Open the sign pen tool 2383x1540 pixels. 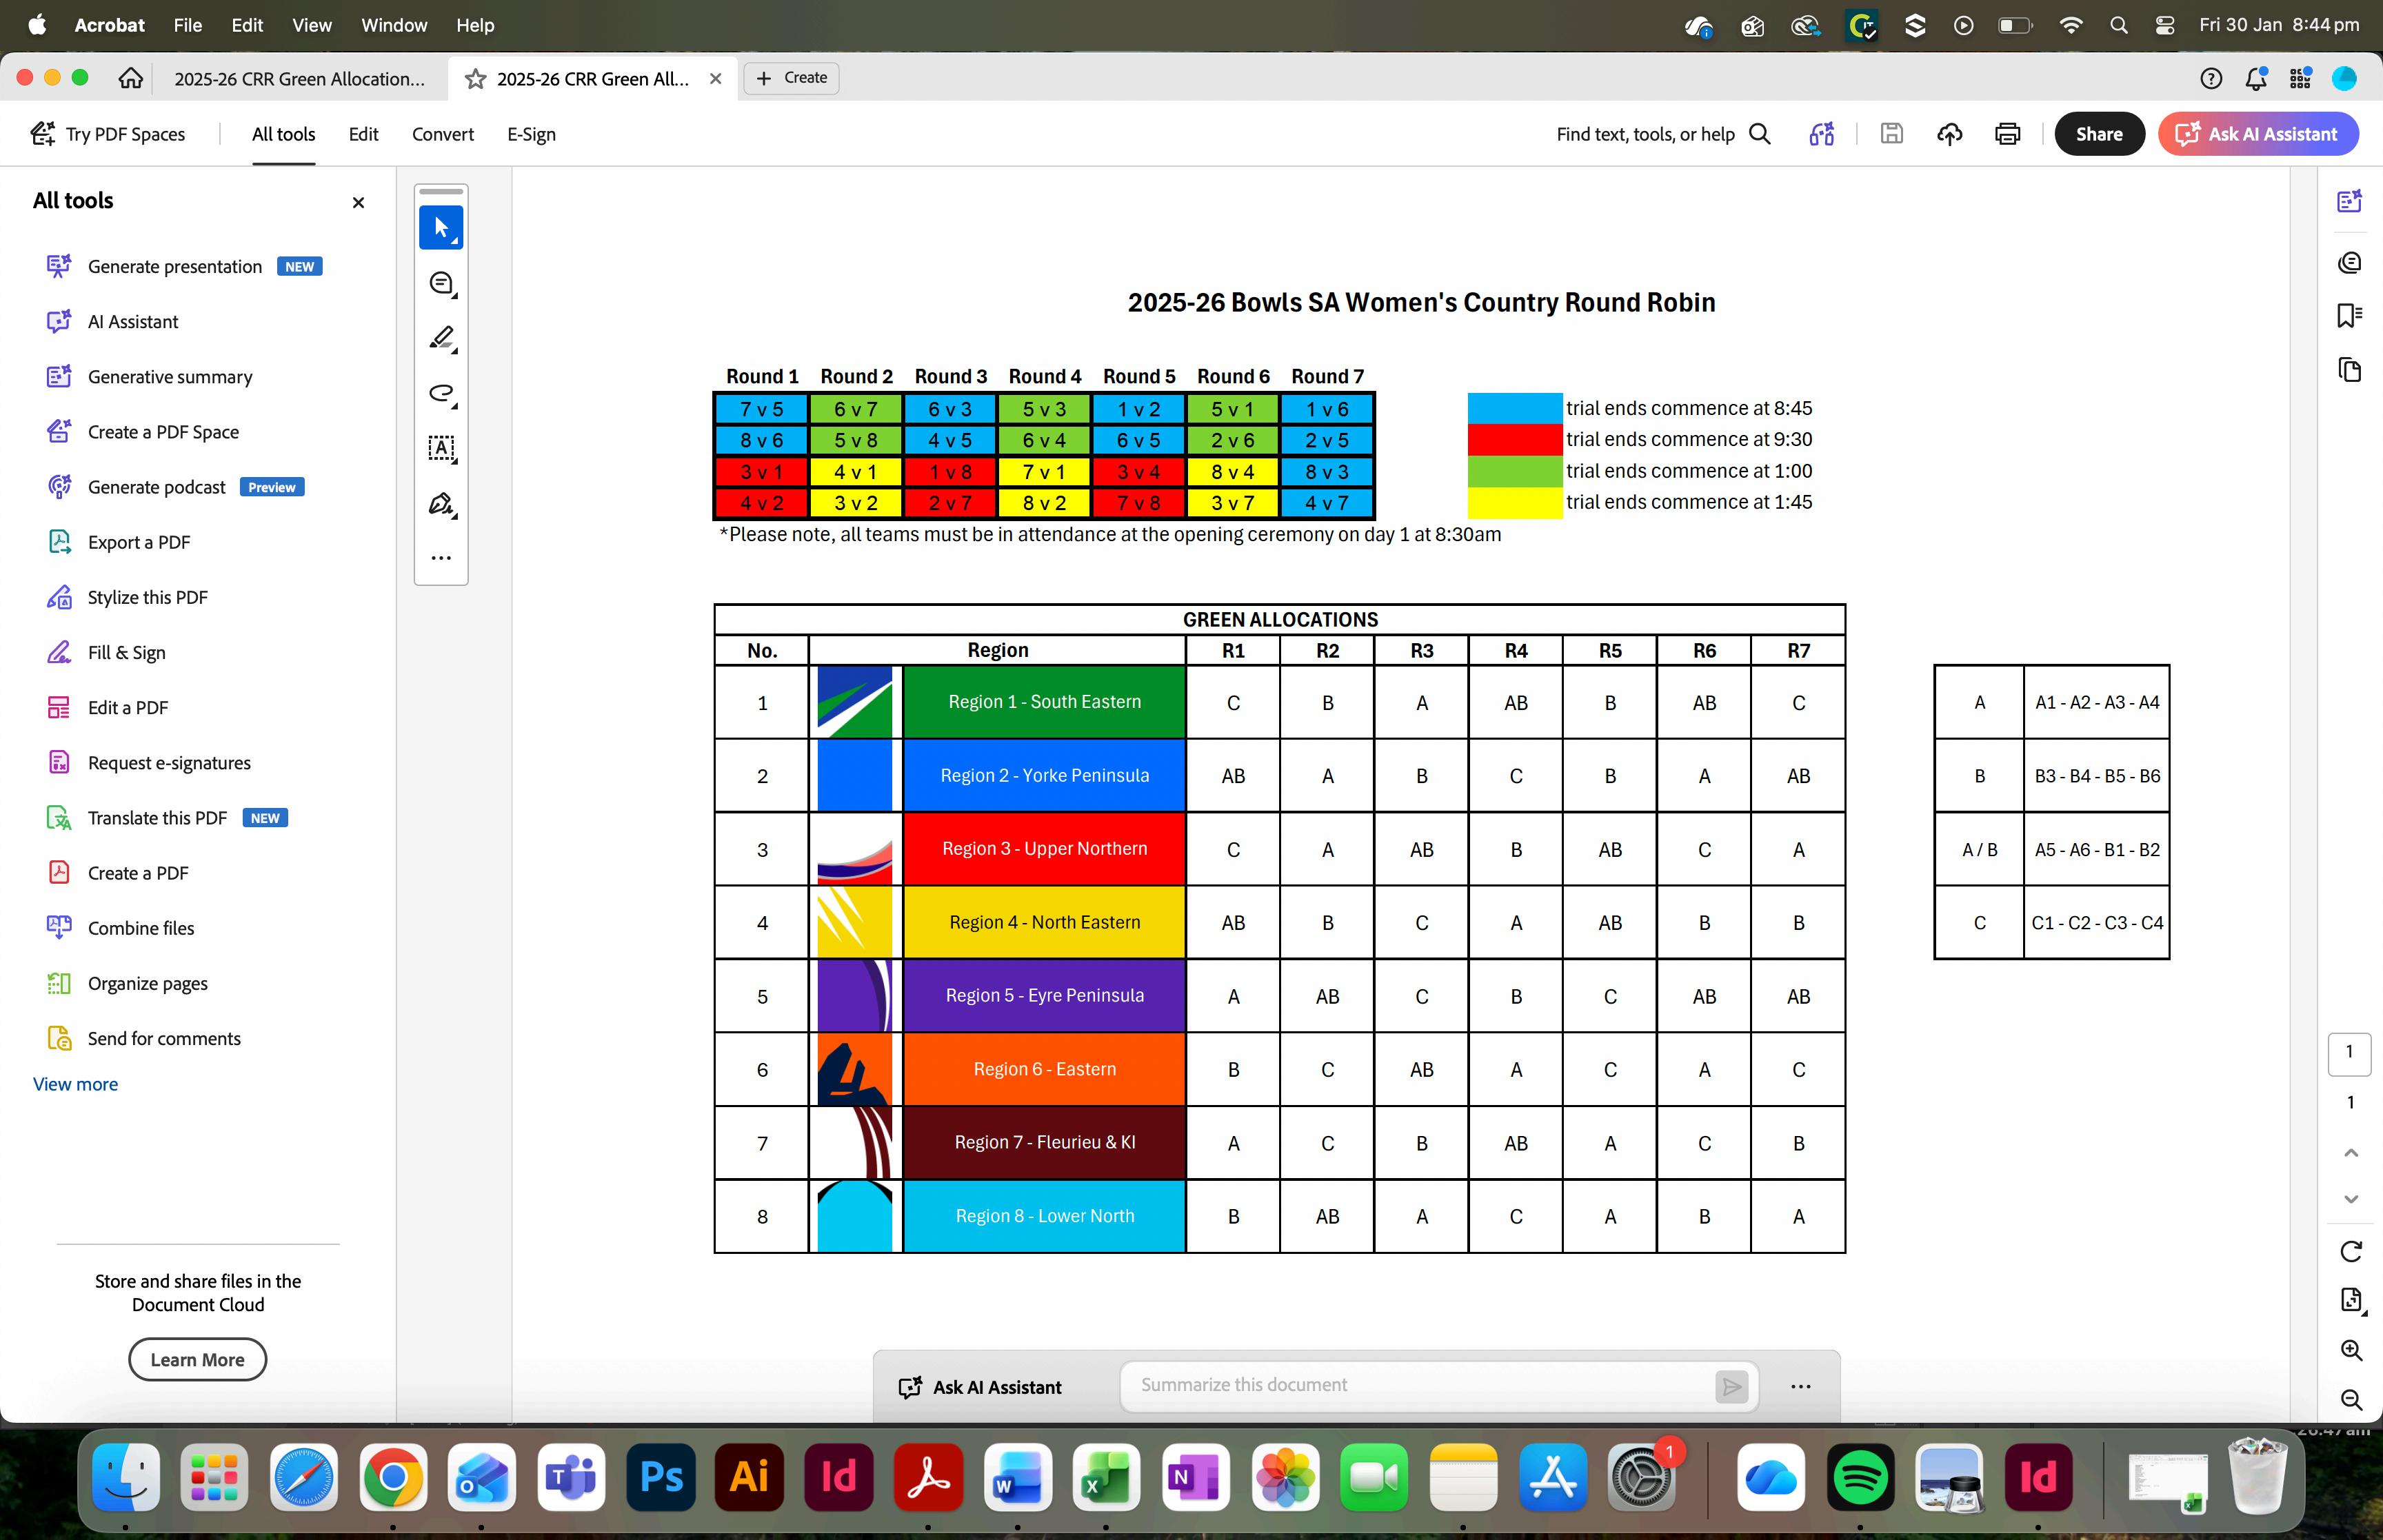click(441, 503)
